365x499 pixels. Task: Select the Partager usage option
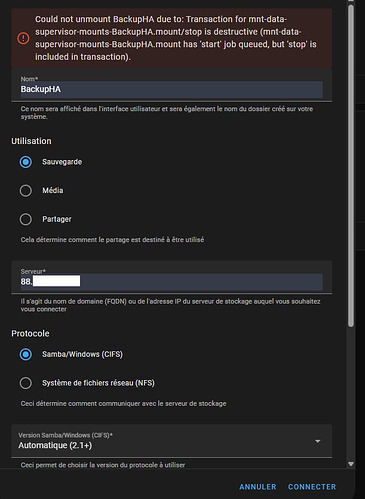[x=26, y=219]
